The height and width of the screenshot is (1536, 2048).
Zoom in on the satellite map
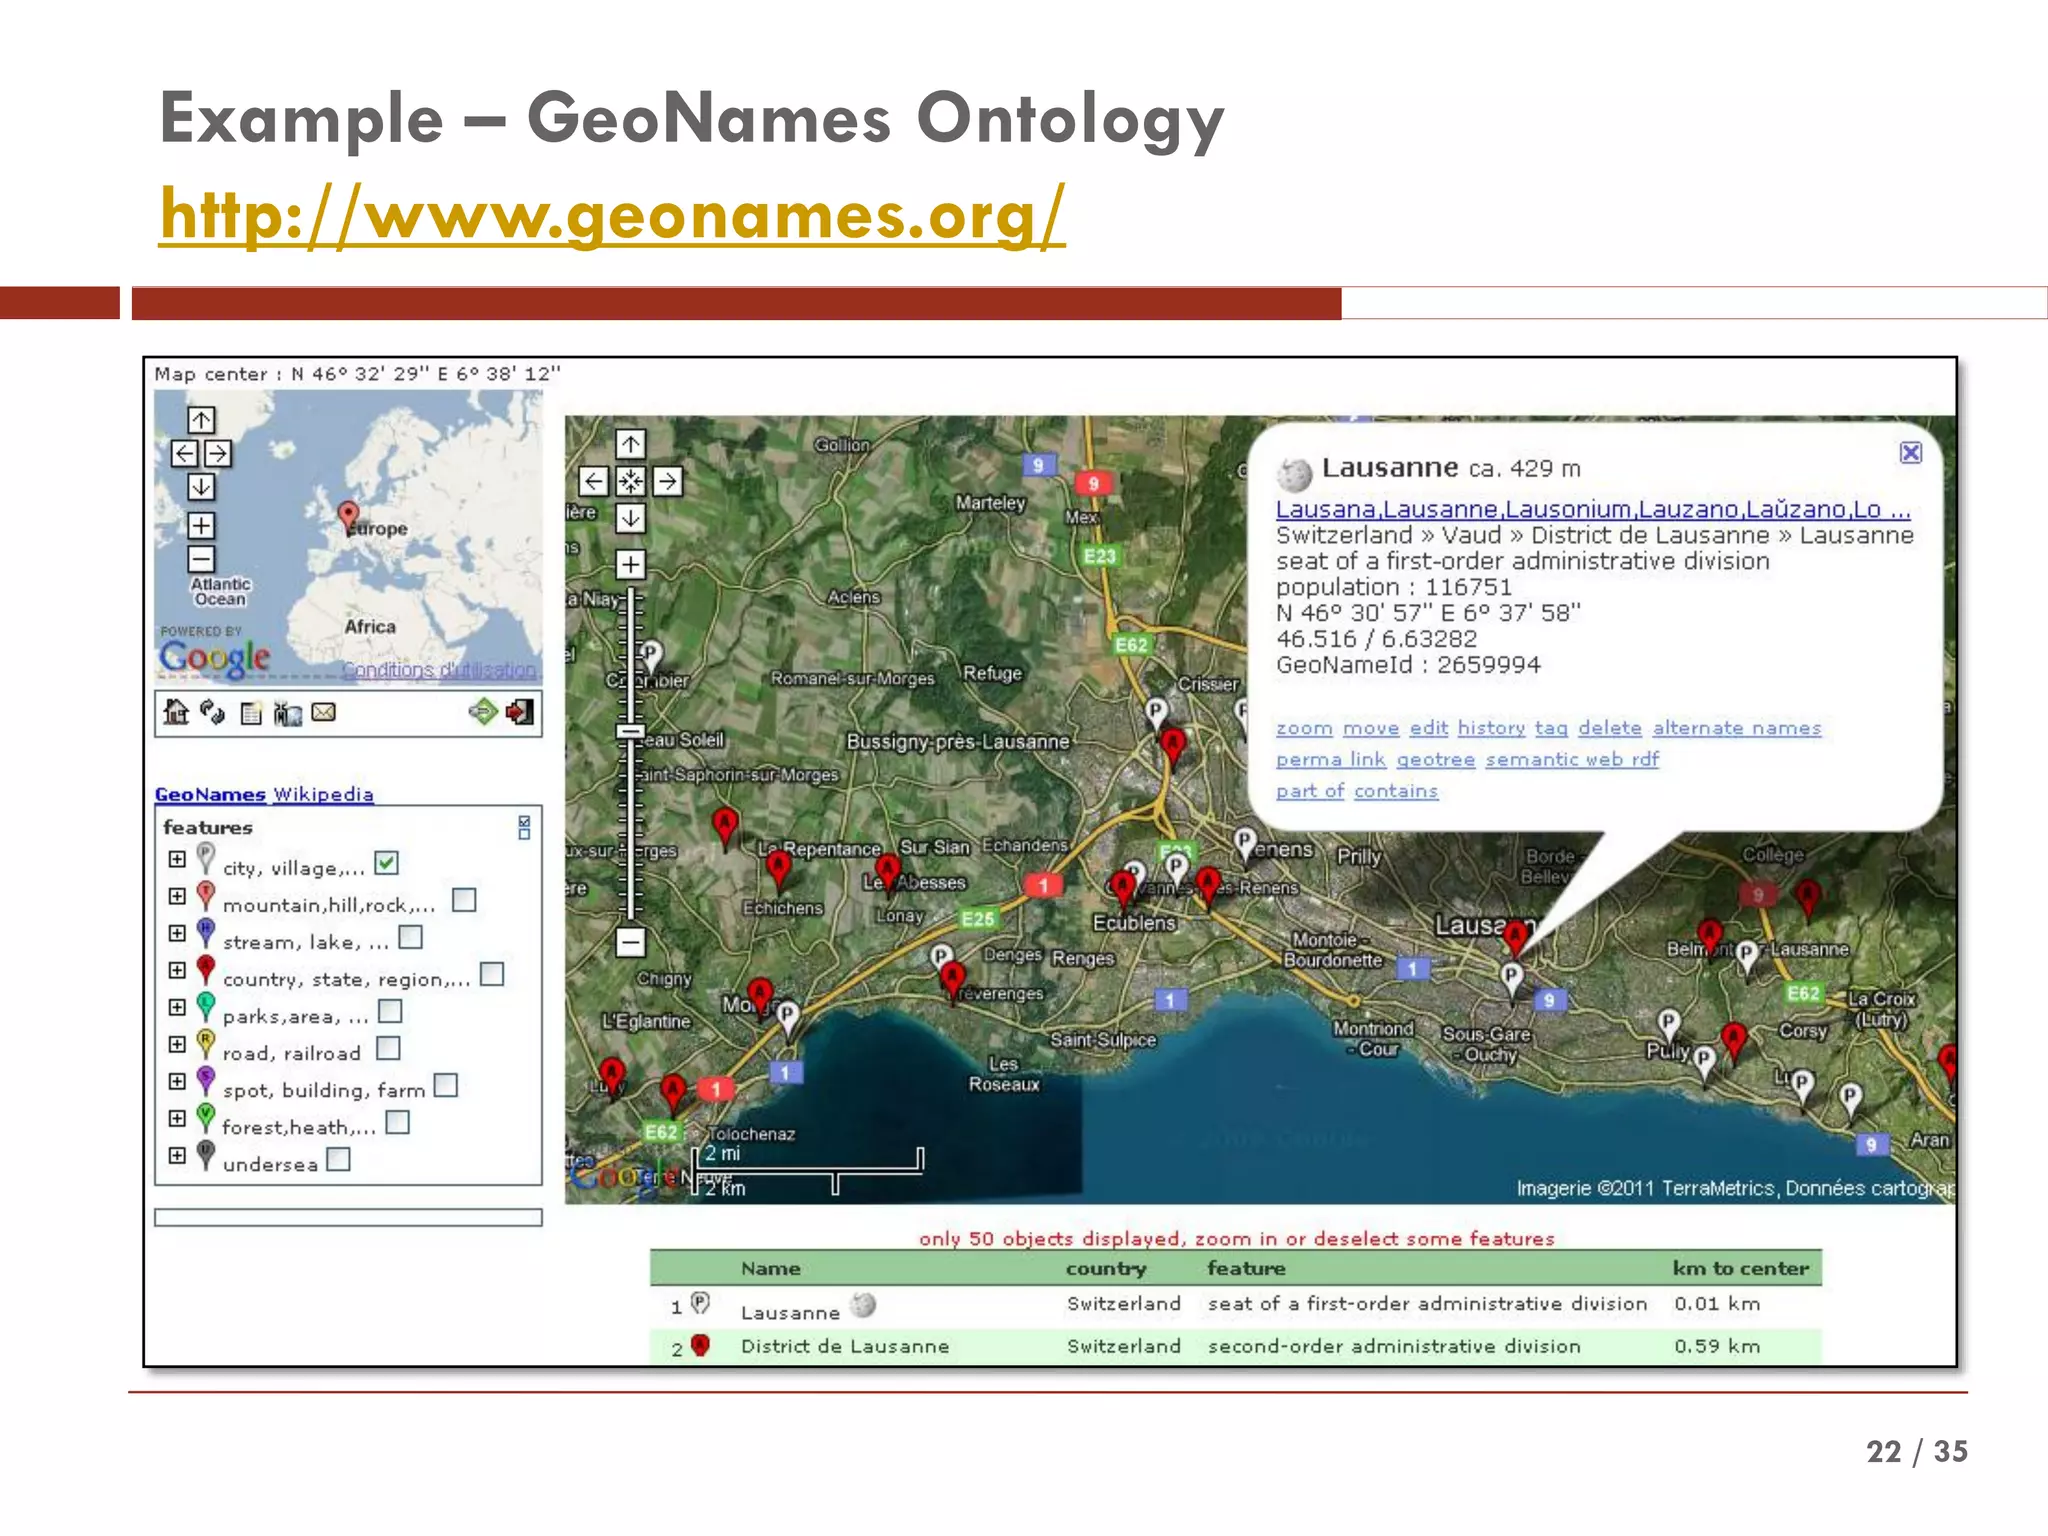coord(630,565)
